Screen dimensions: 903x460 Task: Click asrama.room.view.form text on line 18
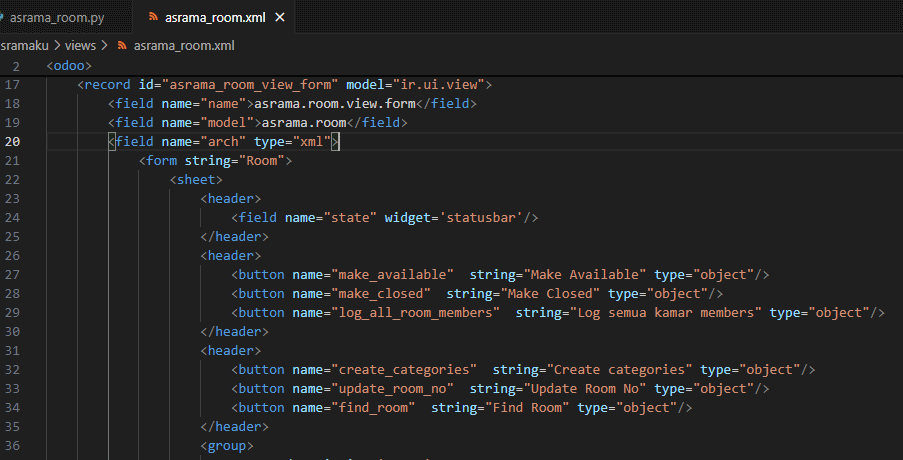pos(335,104)
